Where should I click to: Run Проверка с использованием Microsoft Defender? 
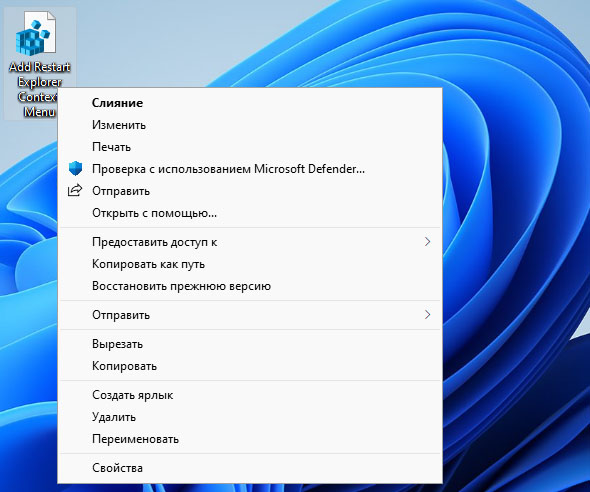(x=250, y=169)
